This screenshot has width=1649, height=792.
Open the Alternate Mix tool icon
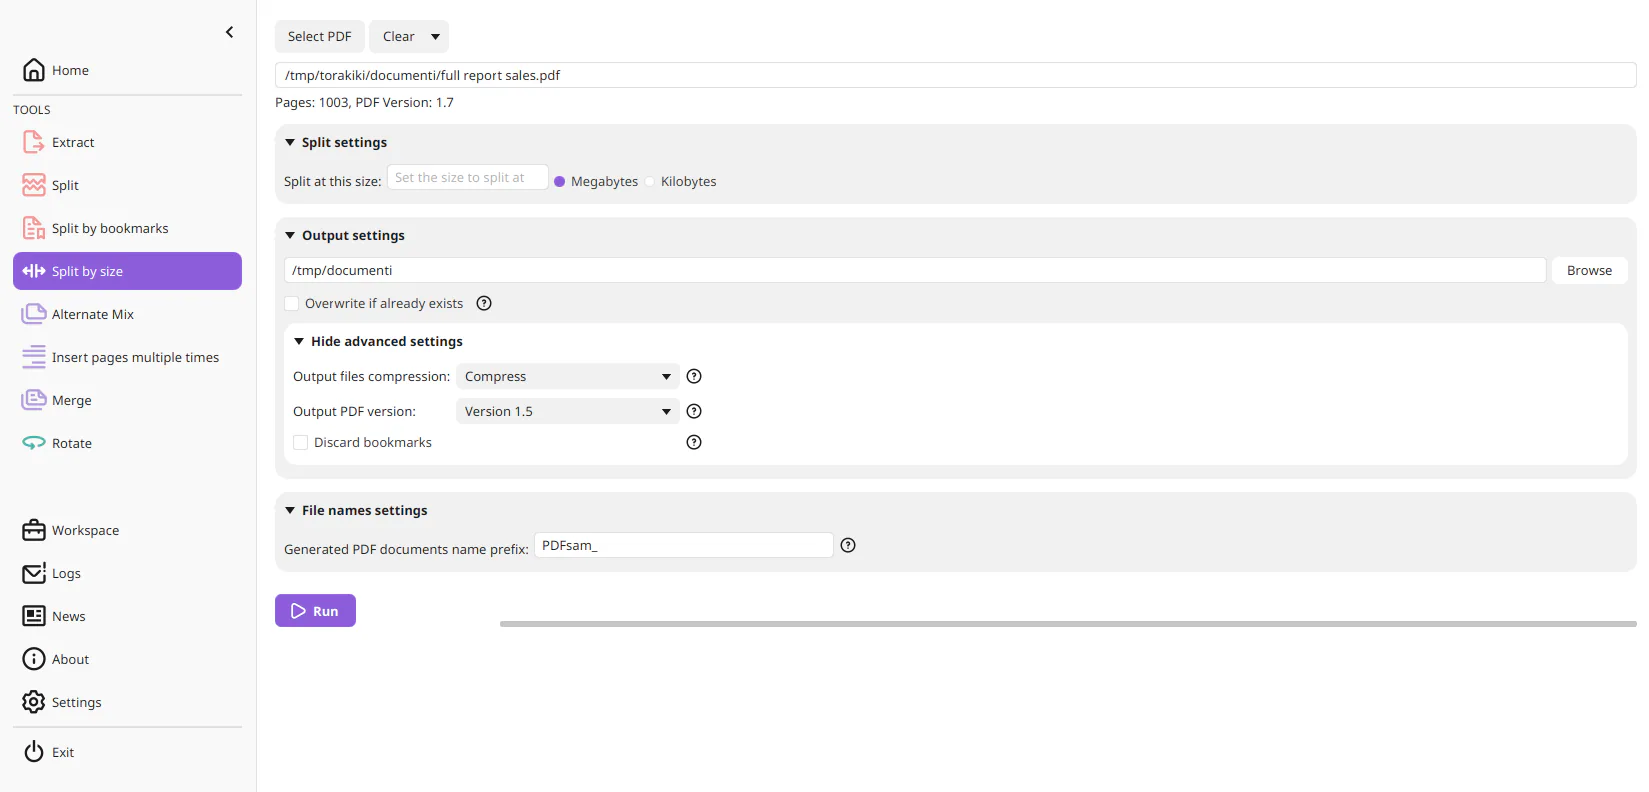(34, 314)
